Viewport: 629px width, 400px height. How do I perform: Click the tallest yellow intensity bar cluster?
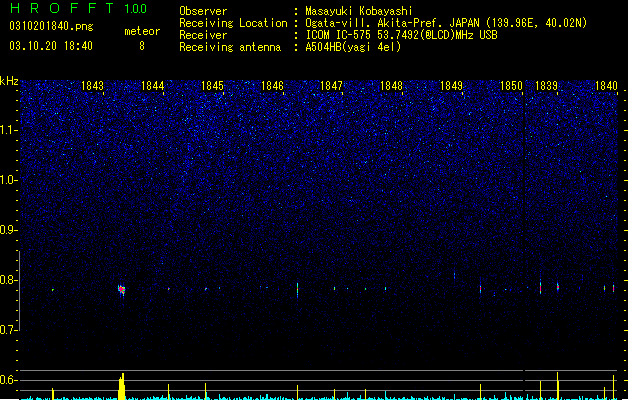122,386
